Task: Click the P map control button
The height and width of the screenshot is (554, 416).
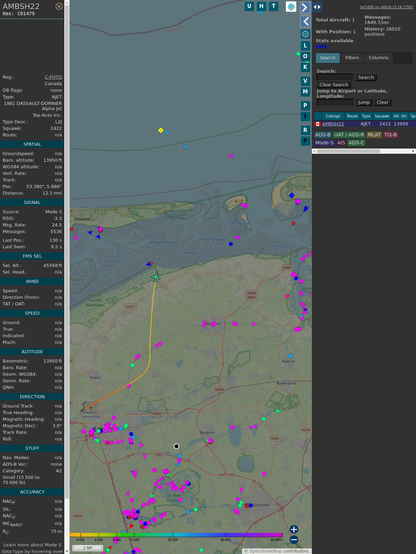Action: click(305, 105)
